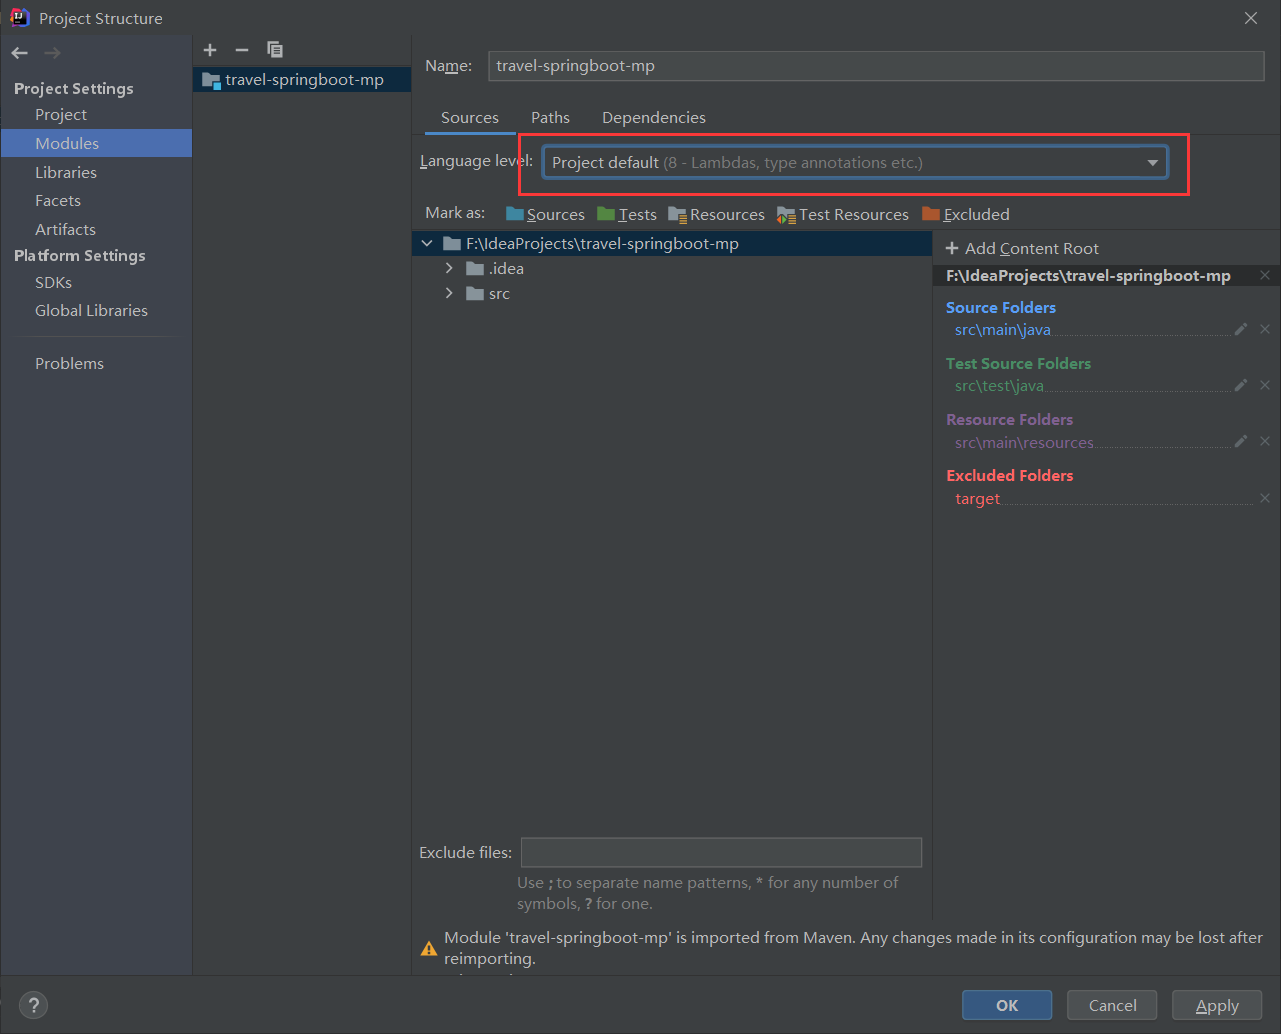Image resolution: width=1281 pixels, height=1034 pixels.
Task: Edit properties of src\main\java source folder
Action: [1241, 329]
